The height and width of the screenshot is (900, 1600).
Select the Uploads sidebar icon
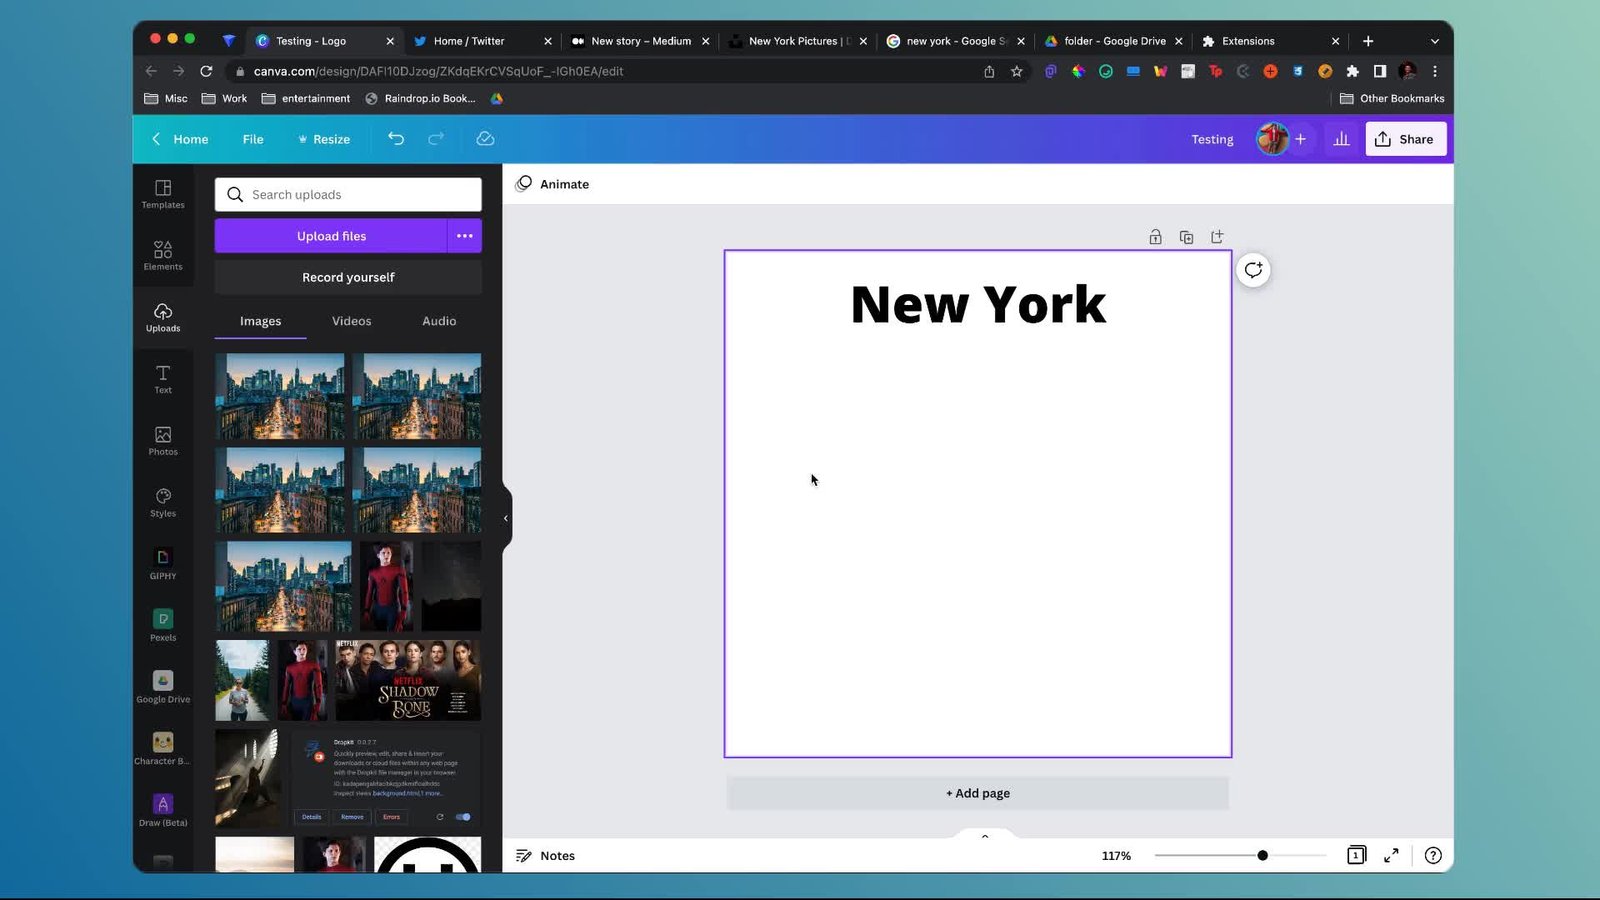(163, 317)
